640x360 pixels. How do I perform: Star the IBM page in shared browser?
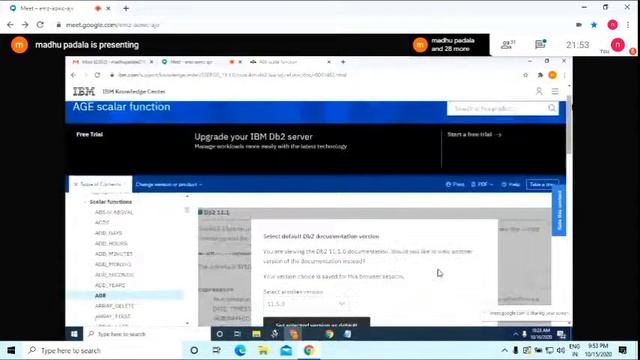[x=525, y=75]
